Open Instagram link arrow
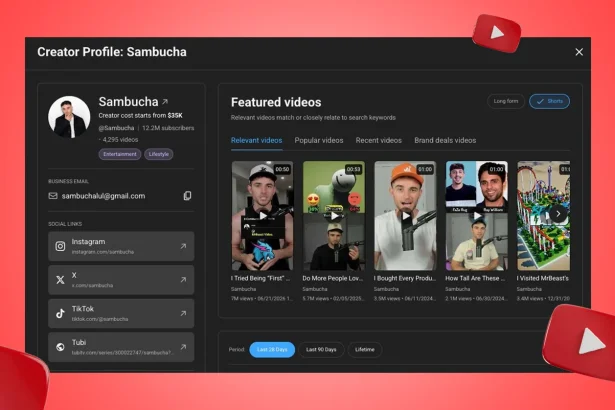The height and width of the screenshot is (410, 615). (183, 246)
